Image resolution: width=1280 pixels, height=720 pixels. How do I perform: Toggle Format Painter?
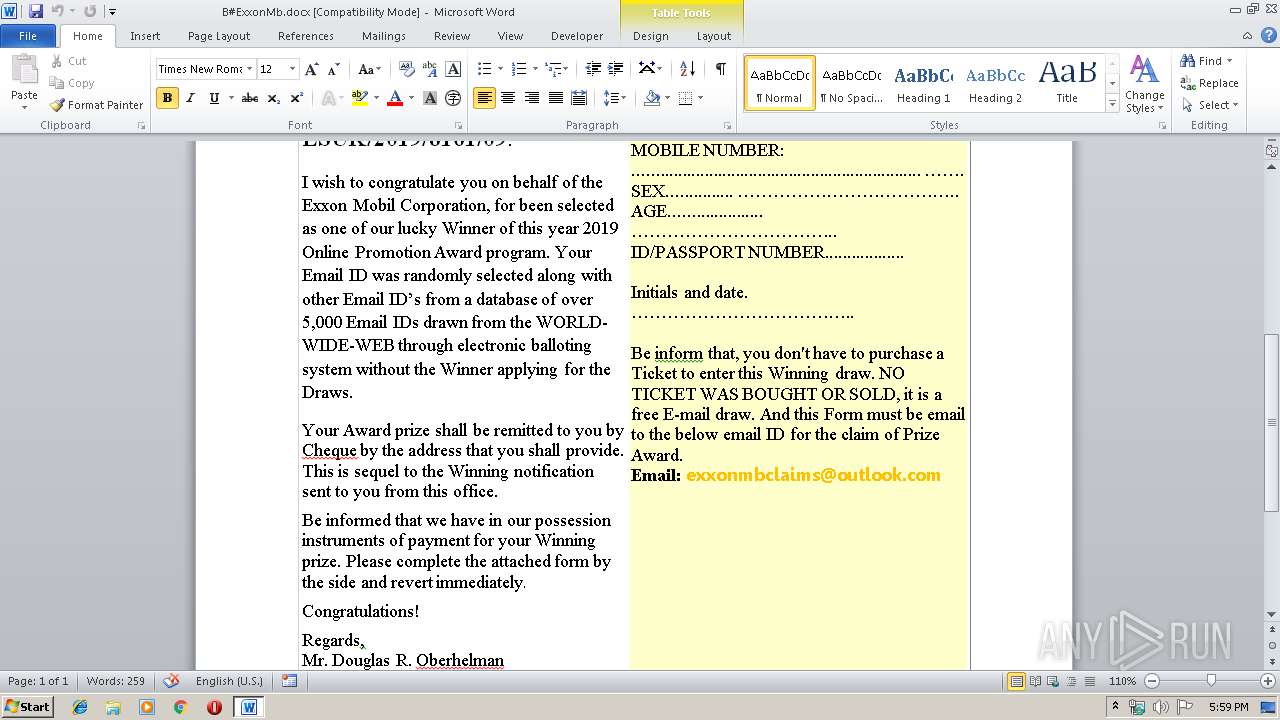(x=97, y=105)
